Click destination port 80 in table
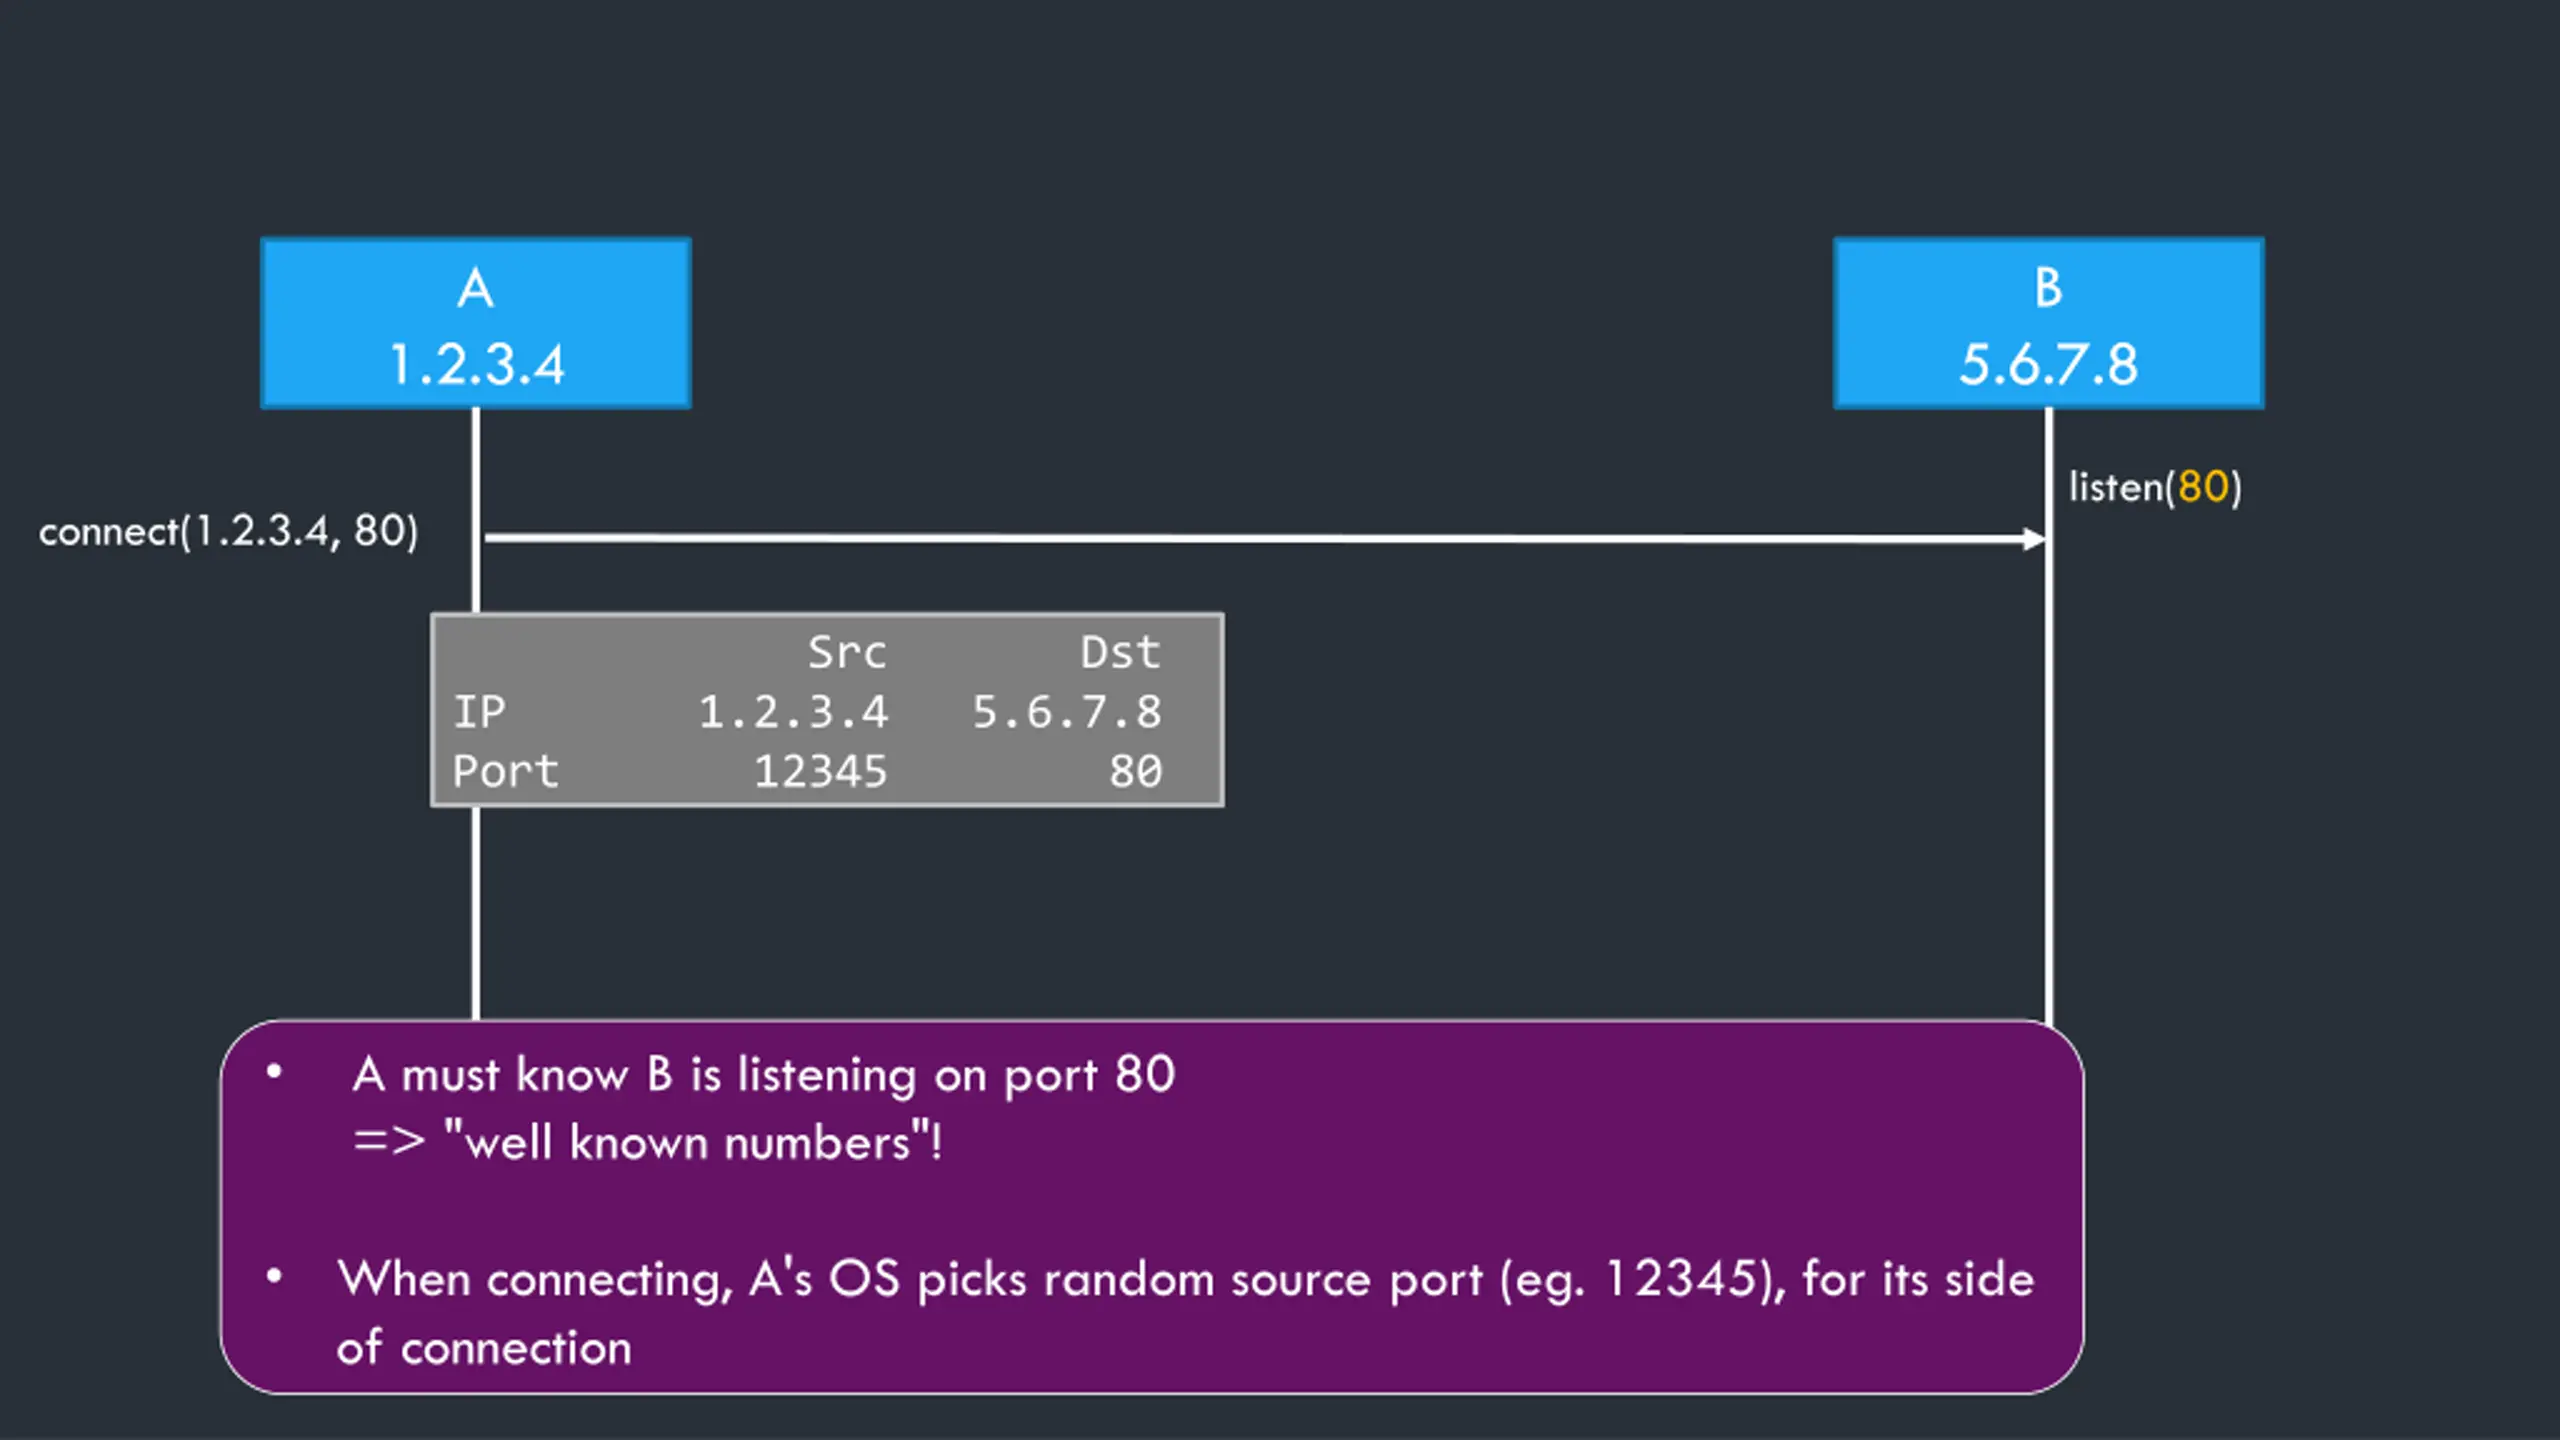Screen dimensions: 2560x1440 point(1135,771)
